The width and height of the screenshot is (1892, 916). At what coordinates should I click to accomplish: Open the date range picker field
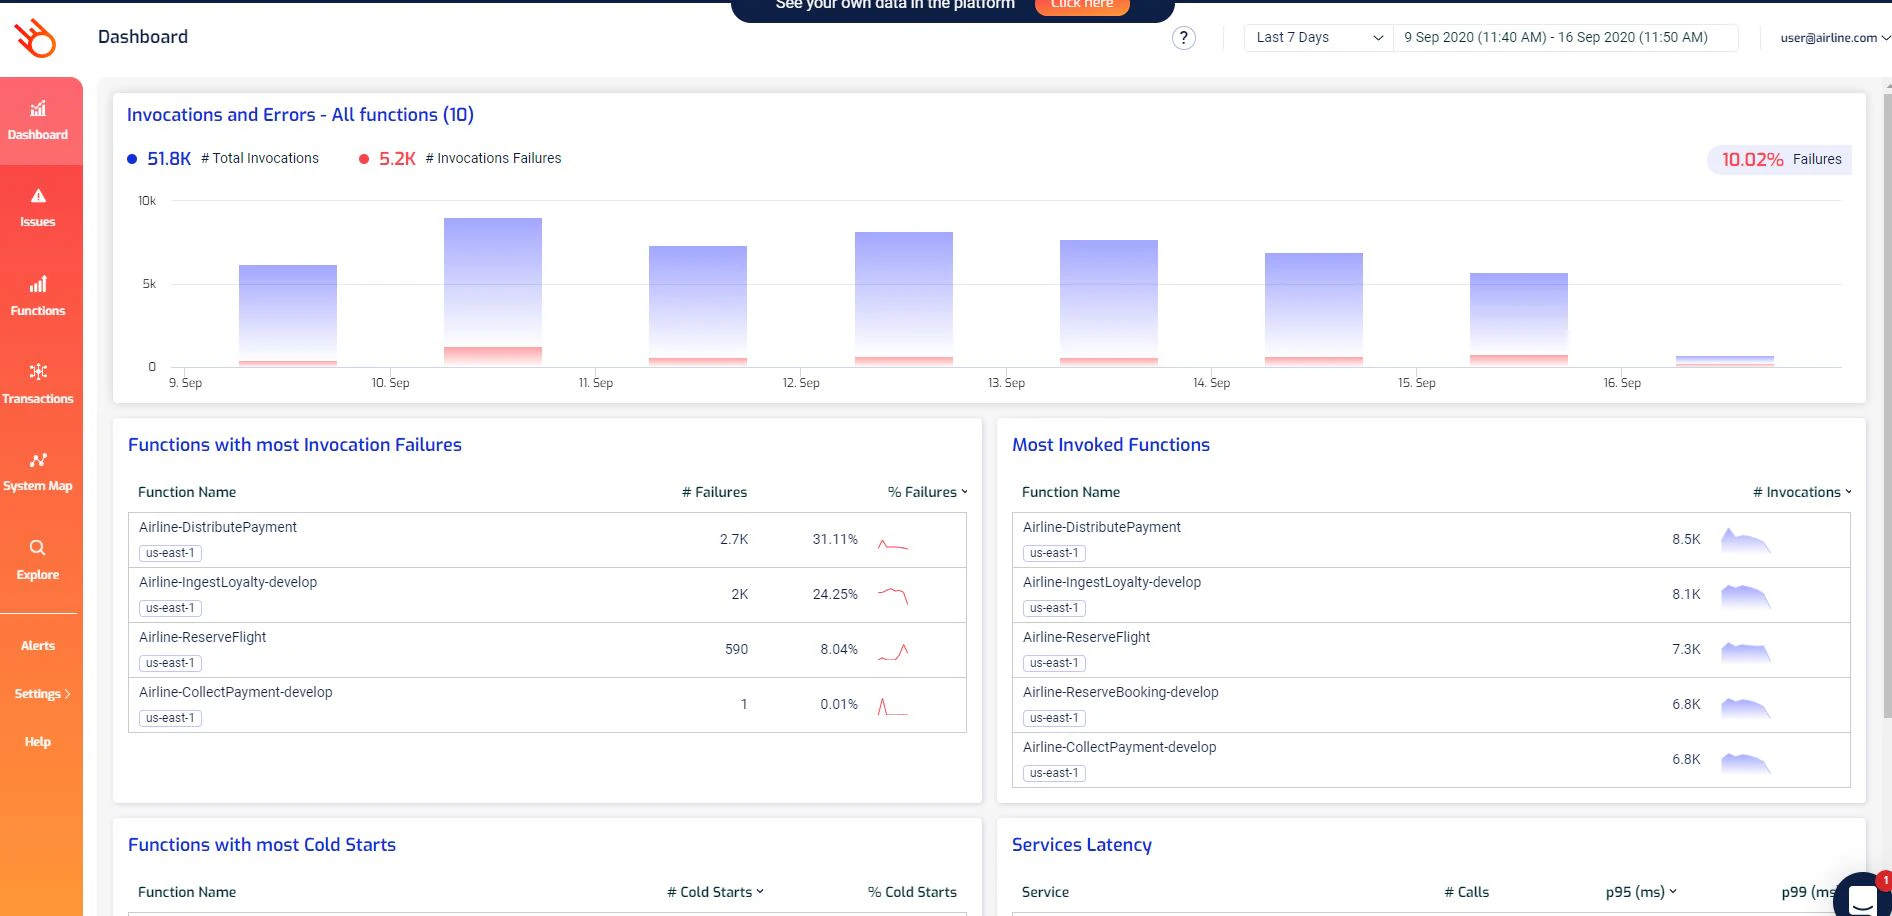click(1565, 38)
